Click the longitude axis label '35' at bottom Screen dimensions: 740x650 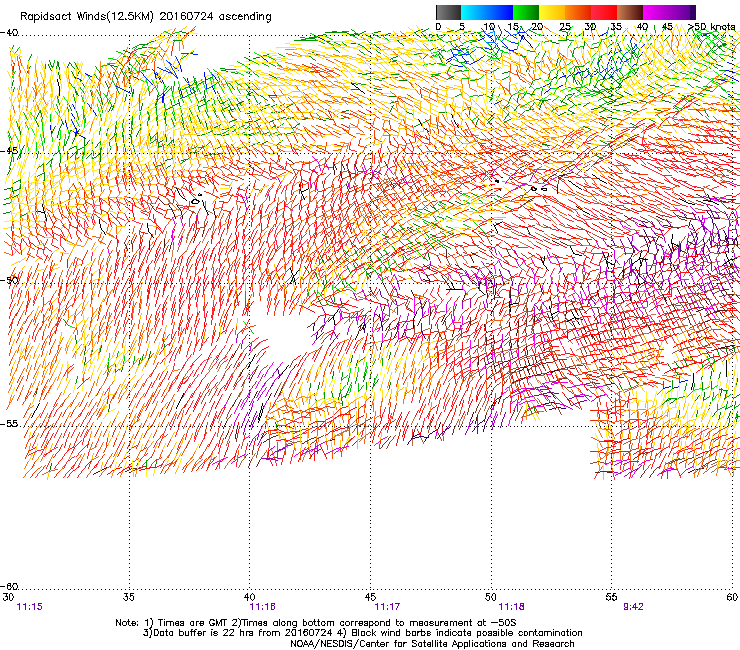point(128,597)
